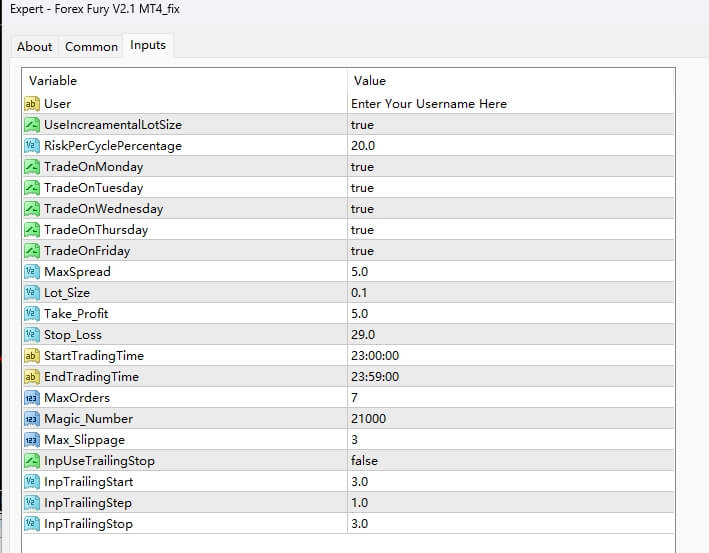Click the MaxOrders integer icon
Image resolution: width=709 pixels, height=553 pixels.
point(32,398)
